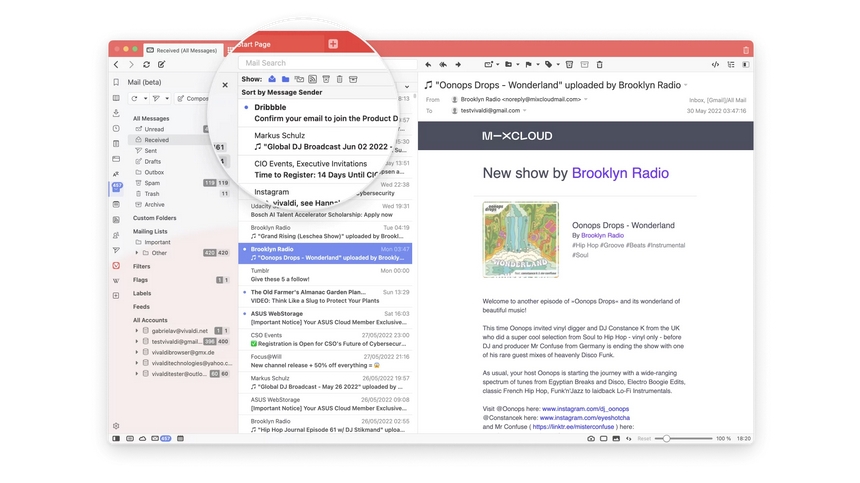Image resolution: width=860 pixels, height=483 pixels.
Task: Toggle Show archived messages filter
Action: pos(353,79)
